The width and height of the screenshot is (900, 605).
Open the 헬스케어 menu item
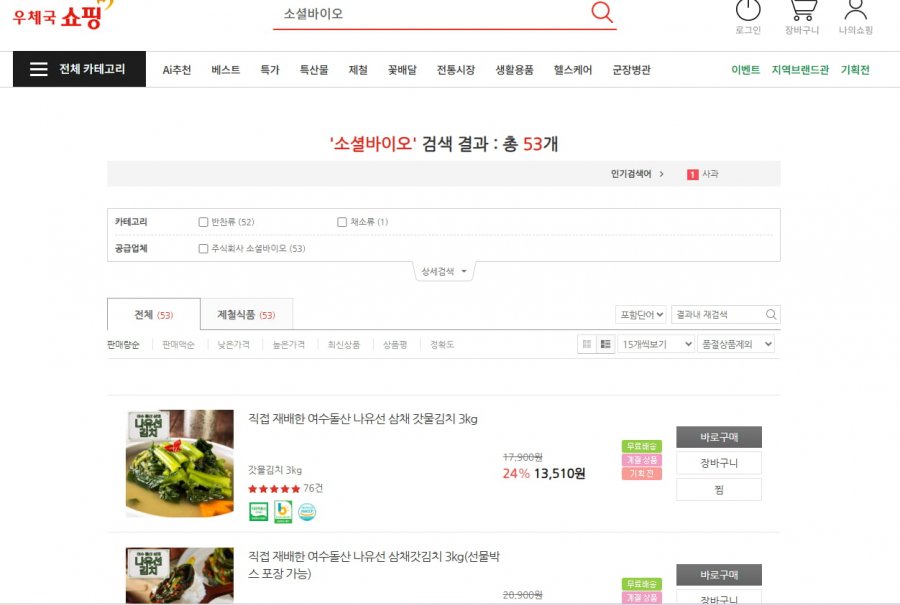(573, 70)
